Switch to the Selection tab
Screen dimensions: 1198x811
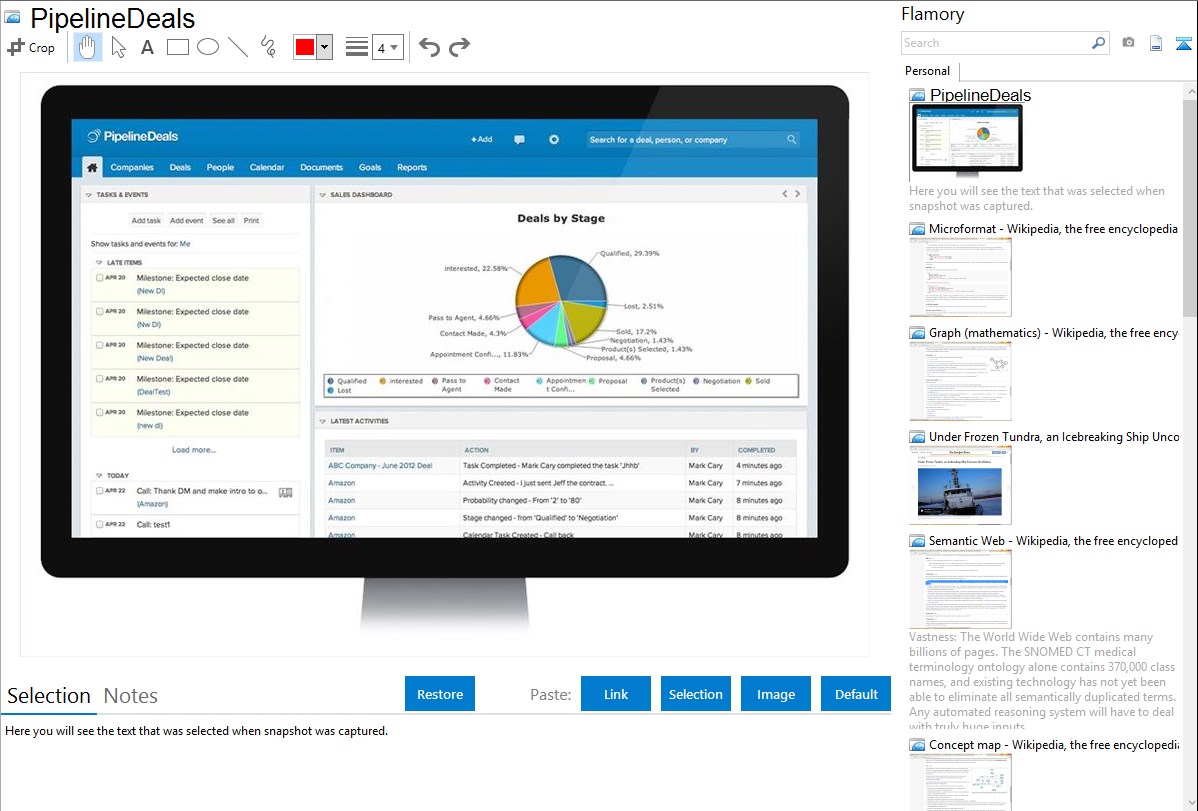pyautogui.click(x=49, y=696)
